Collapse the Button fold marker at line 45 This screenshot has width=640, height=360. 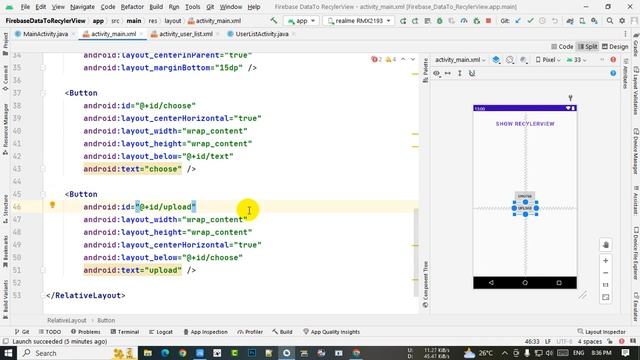pos(43,194)
